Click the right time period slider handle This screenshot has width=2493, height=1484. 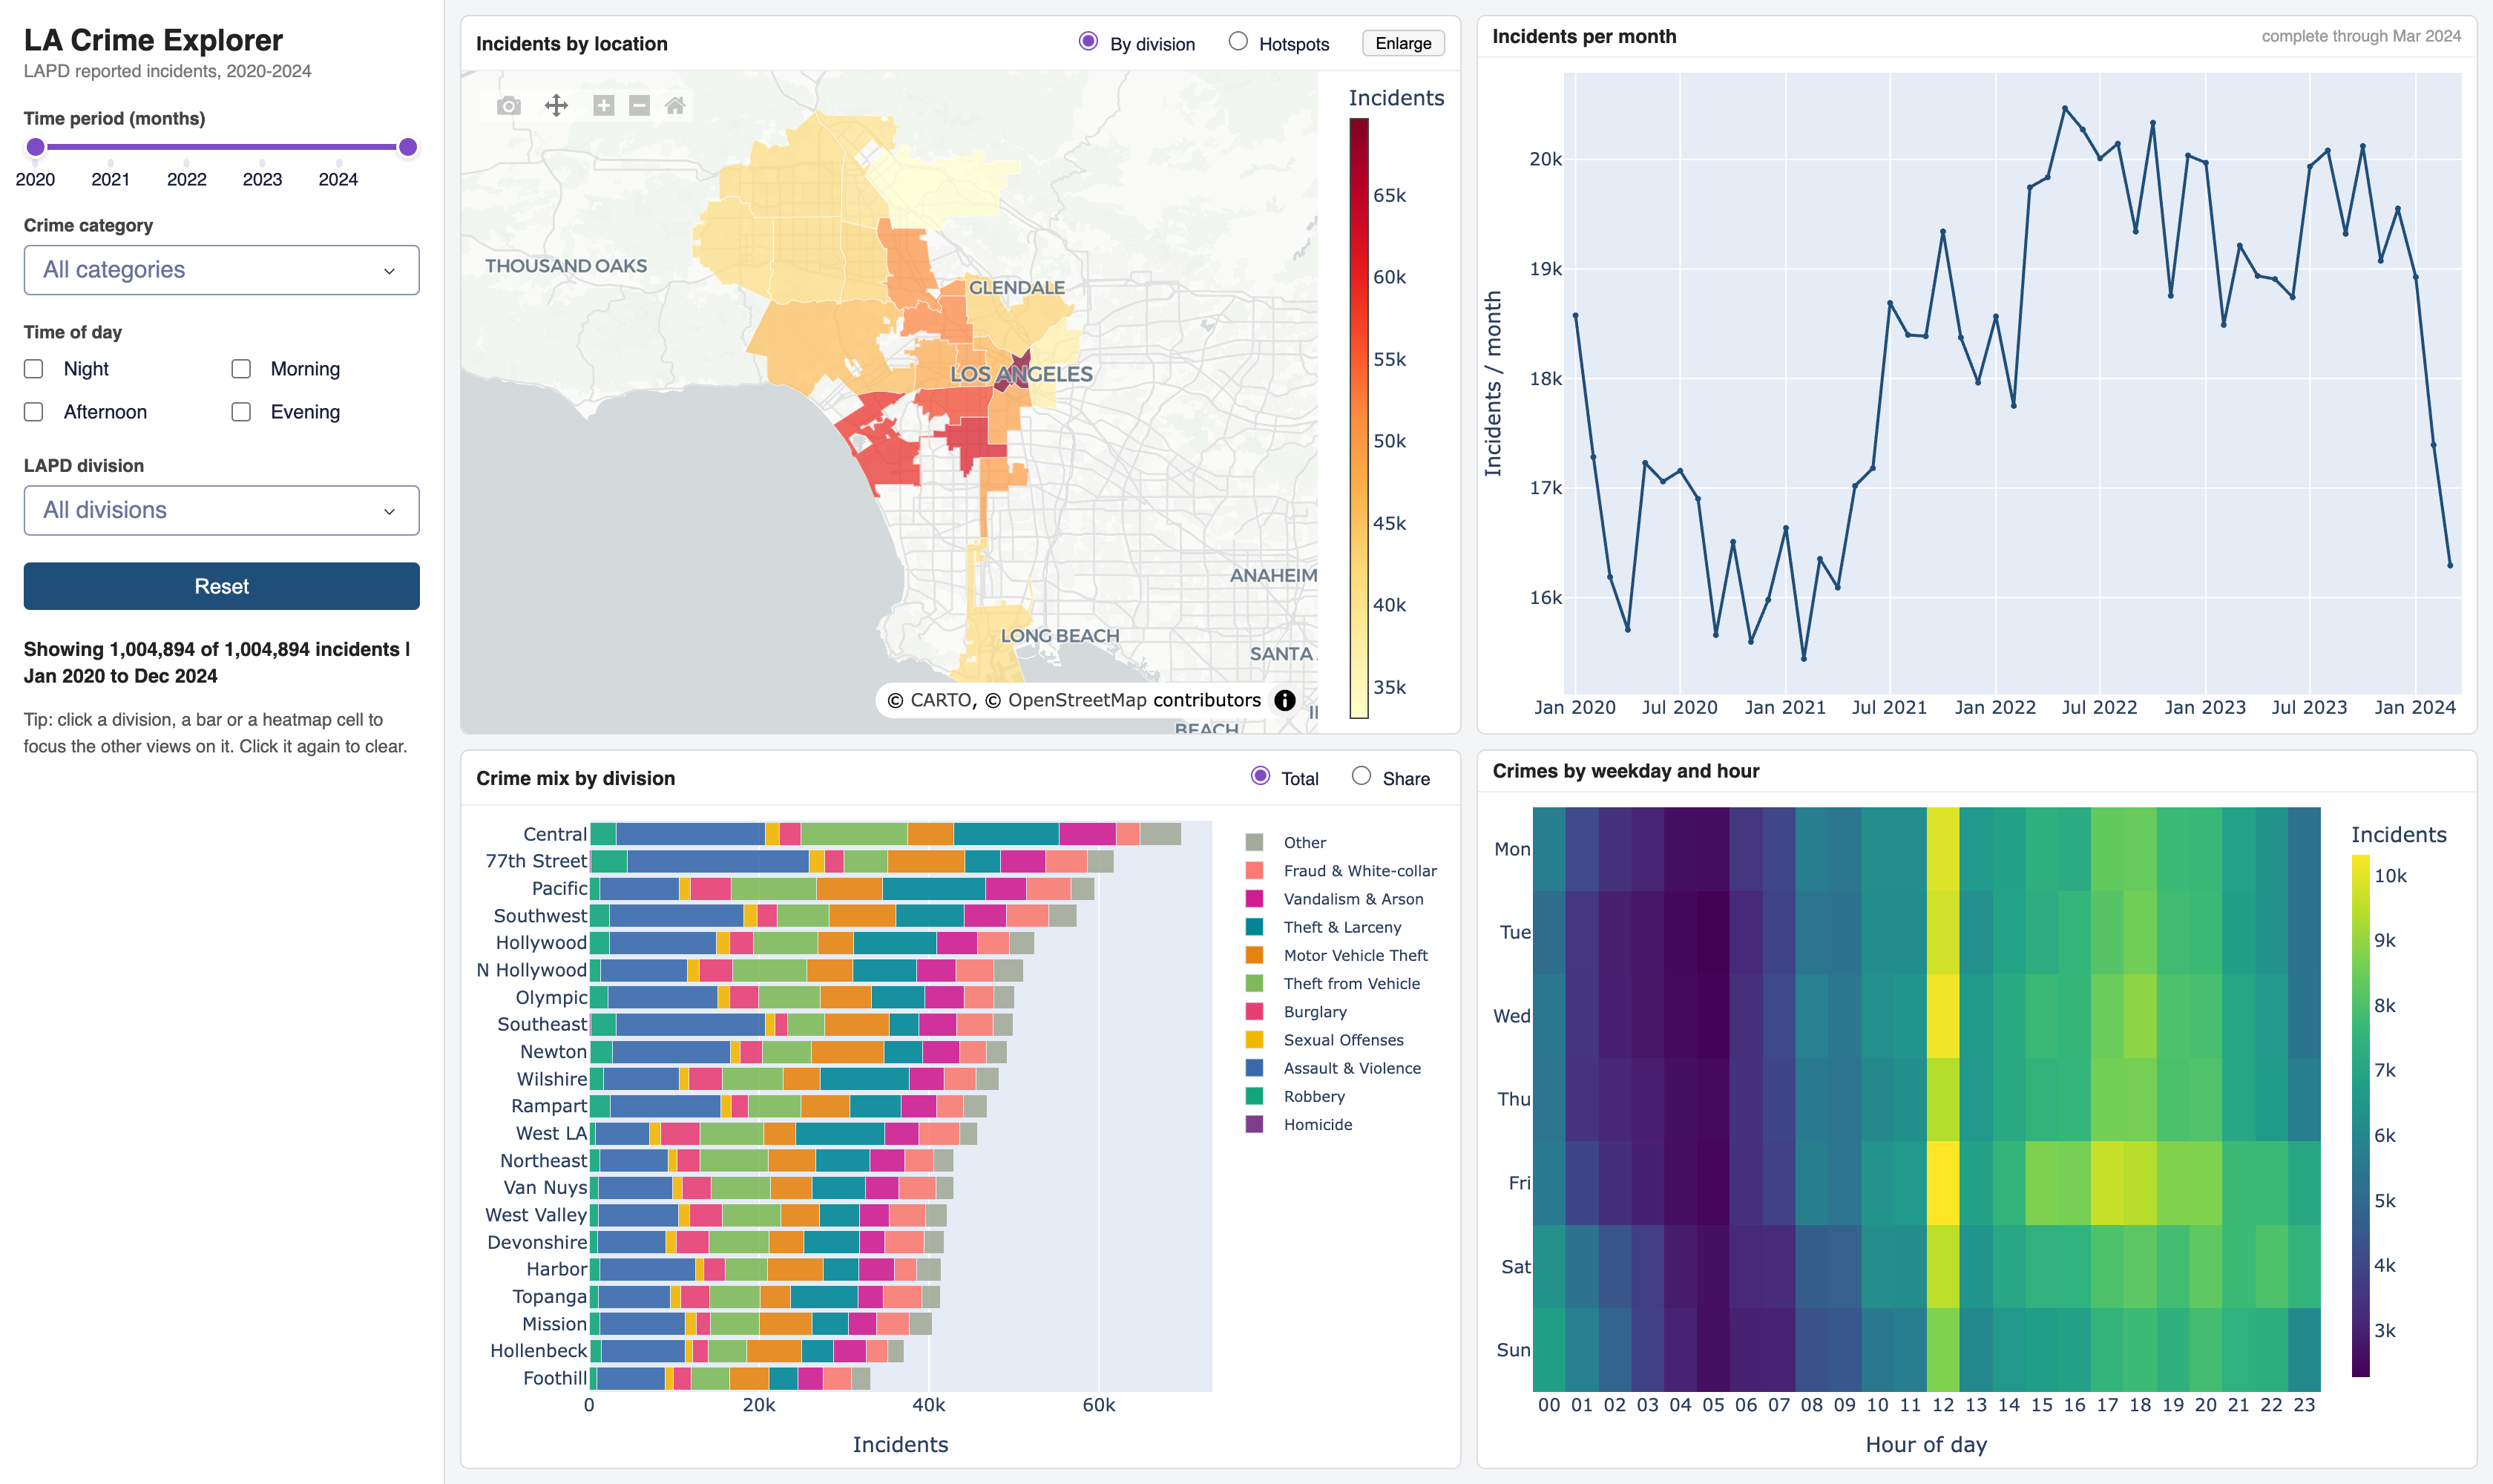407,147
